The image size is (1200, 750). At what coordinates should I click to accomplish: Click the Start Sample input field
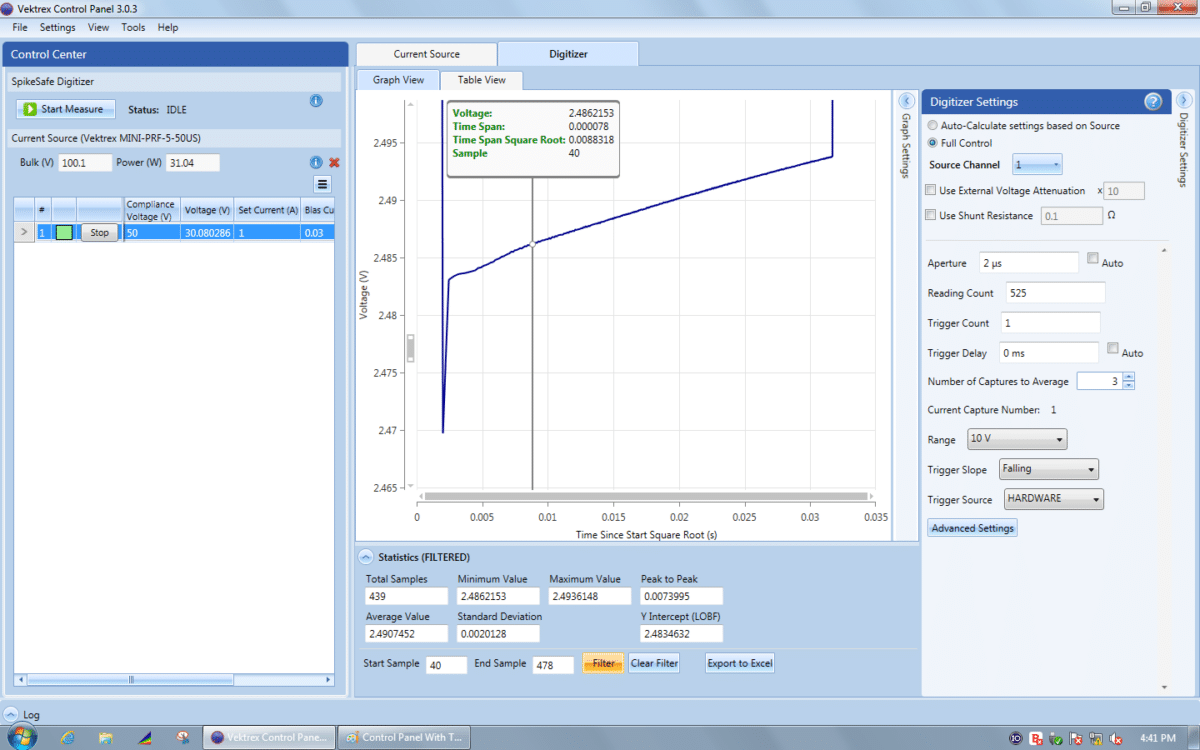[446, 665]
